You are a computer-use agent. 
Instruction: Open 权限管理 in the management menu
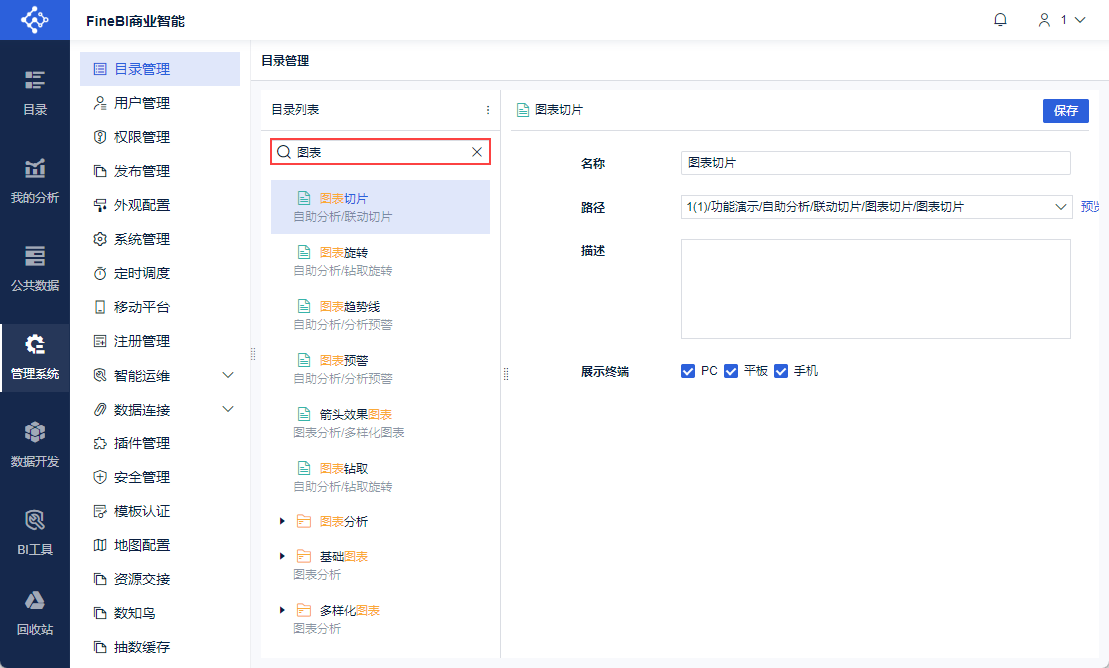tap(141, 137)
